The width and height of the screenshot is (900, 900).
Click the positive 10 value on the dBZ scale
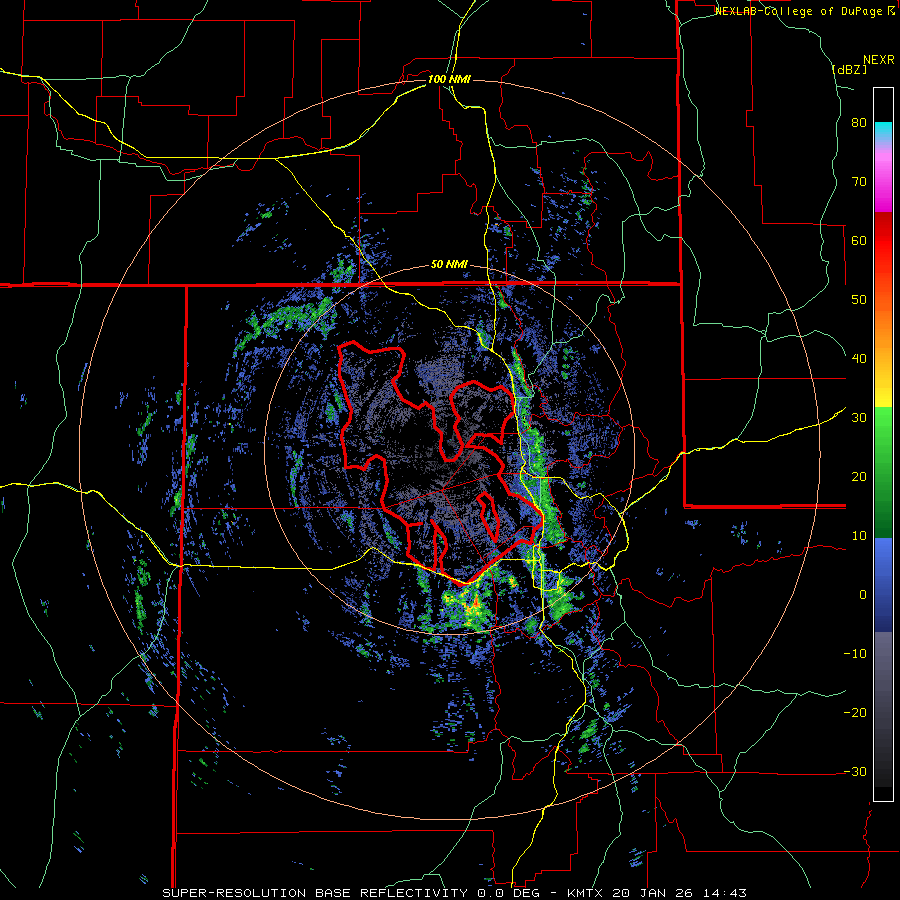tap(859, 536)
